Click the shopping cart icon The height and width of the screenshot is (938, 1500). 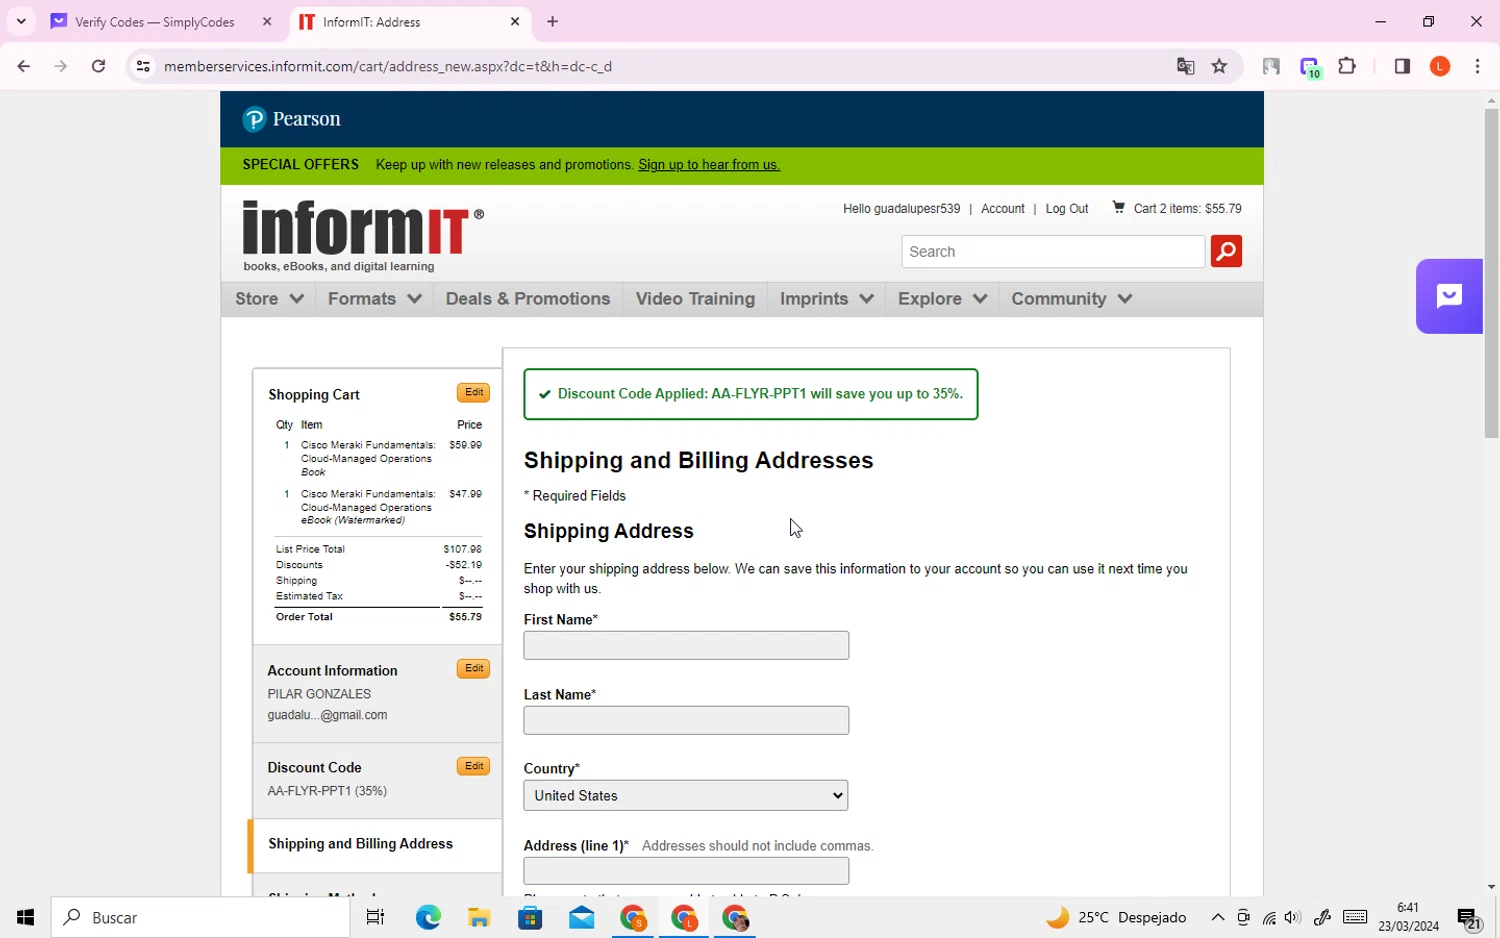[1118, 208]
